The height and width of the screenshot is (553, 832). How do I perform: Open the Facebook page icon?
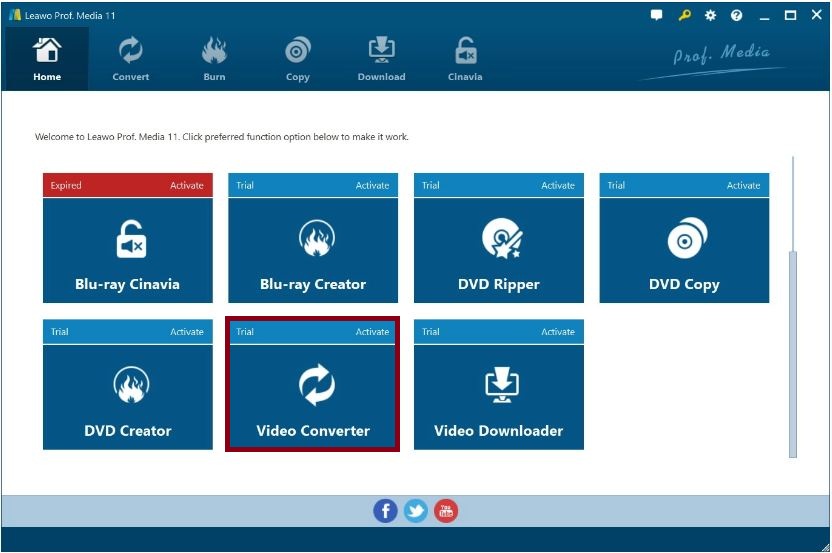385,511
